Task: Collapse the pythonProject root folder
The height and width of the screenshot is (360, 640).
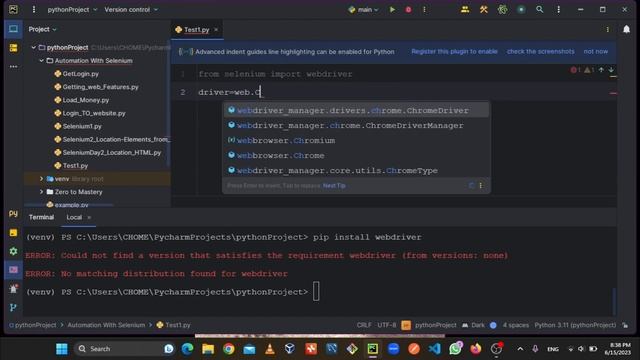Action: [x=33, y=47]
